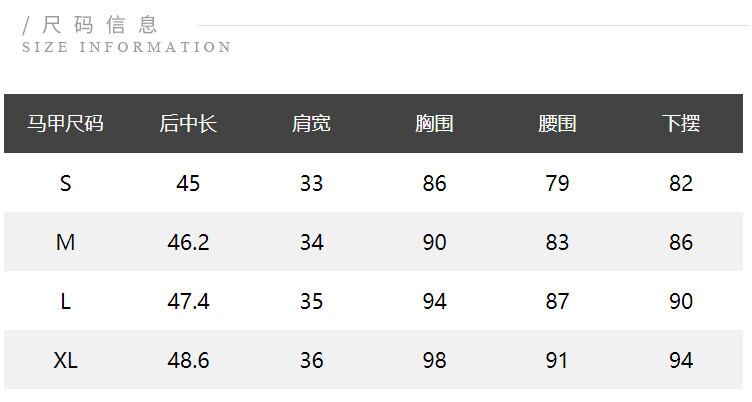Click the S size row label
752x402 pixels.
[66, 183]
